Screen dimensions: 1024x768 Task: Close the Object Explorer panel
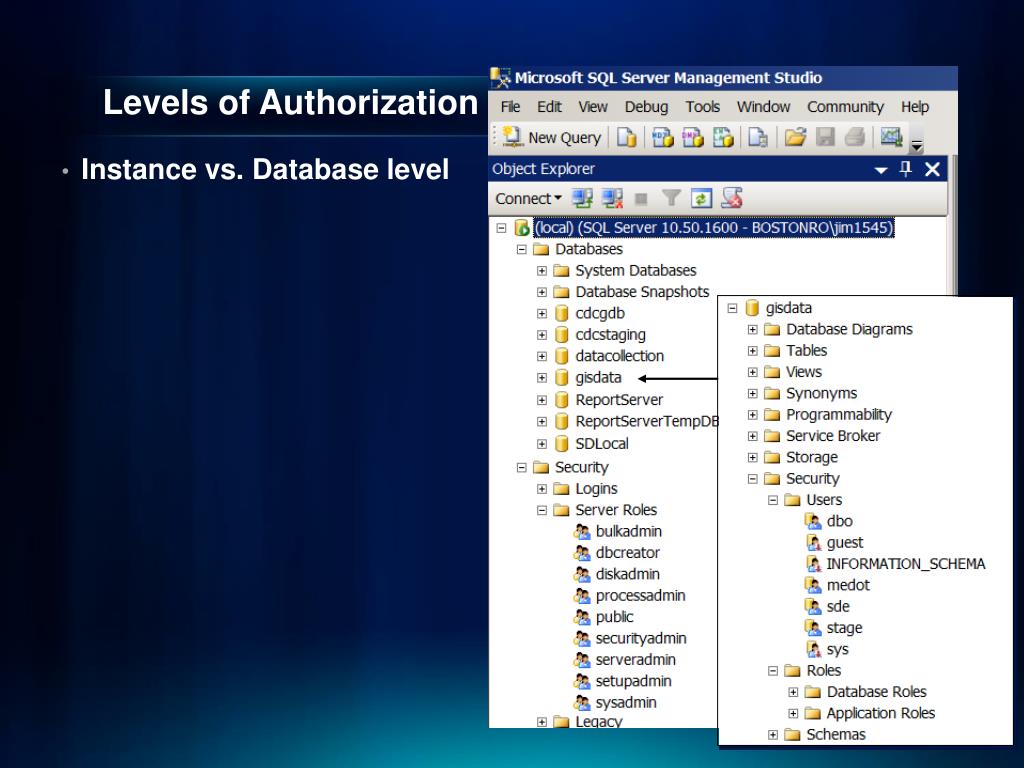[933, 169]
